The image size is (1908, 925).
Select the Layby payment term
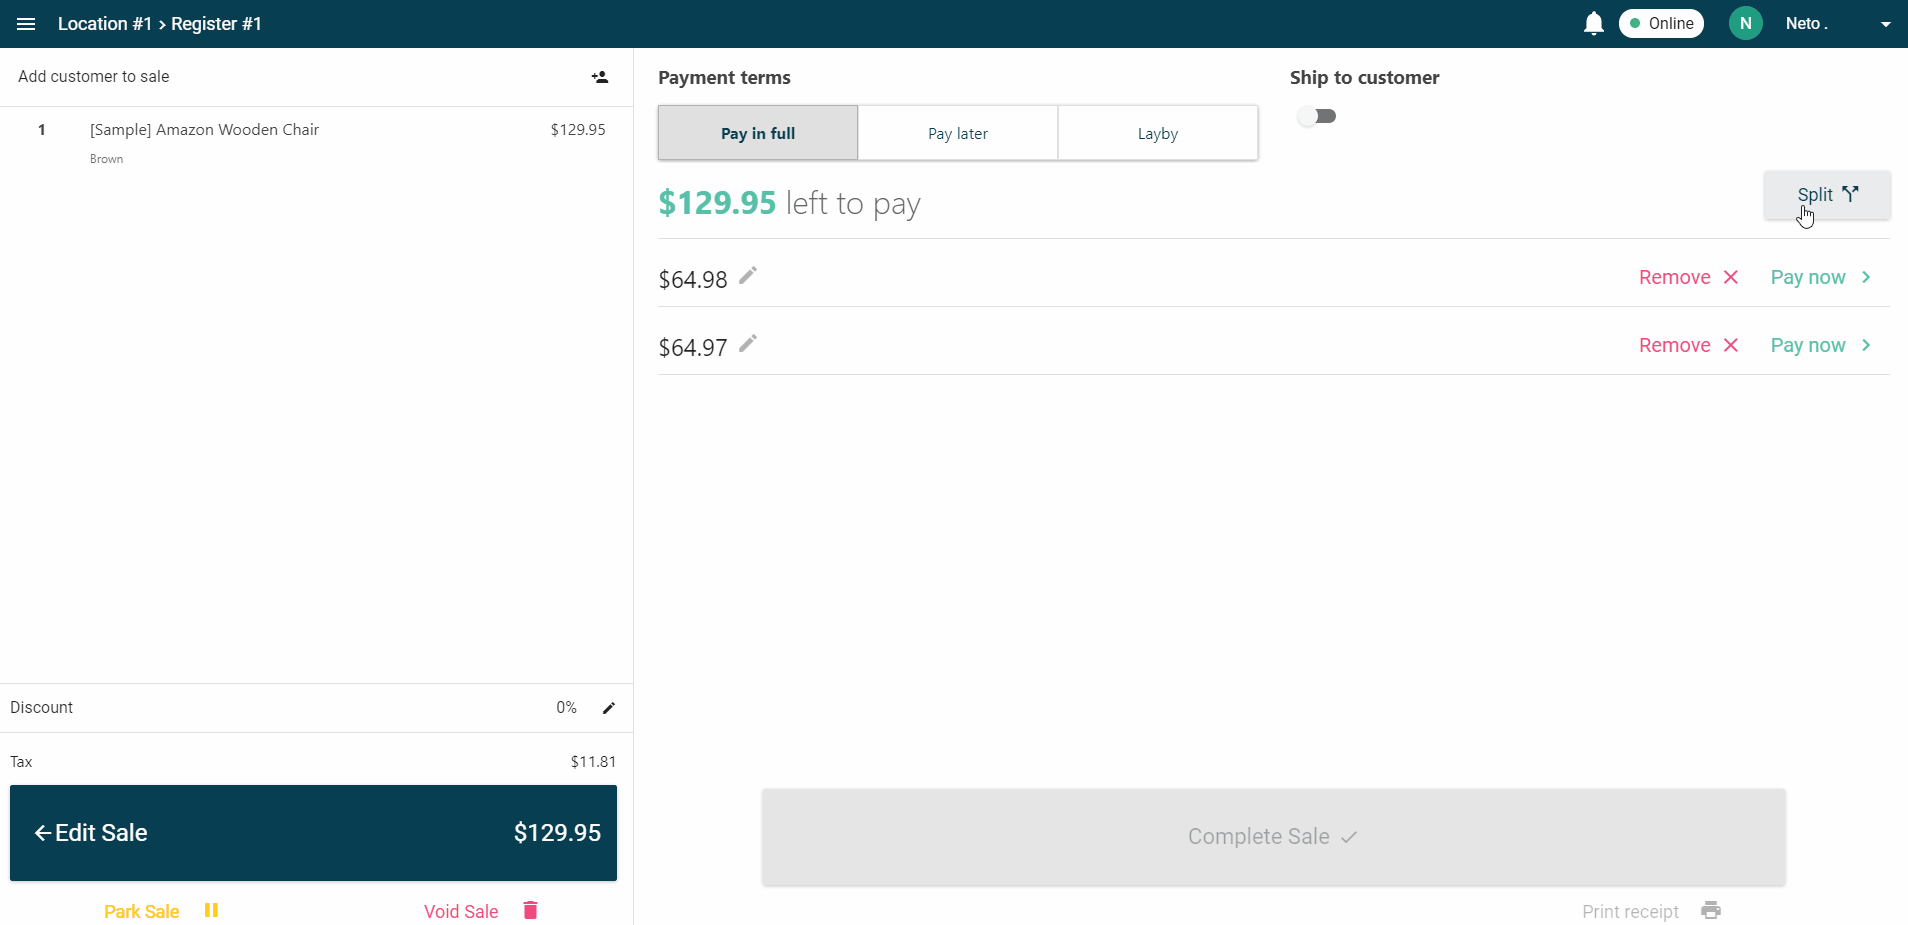point(1157,133)
